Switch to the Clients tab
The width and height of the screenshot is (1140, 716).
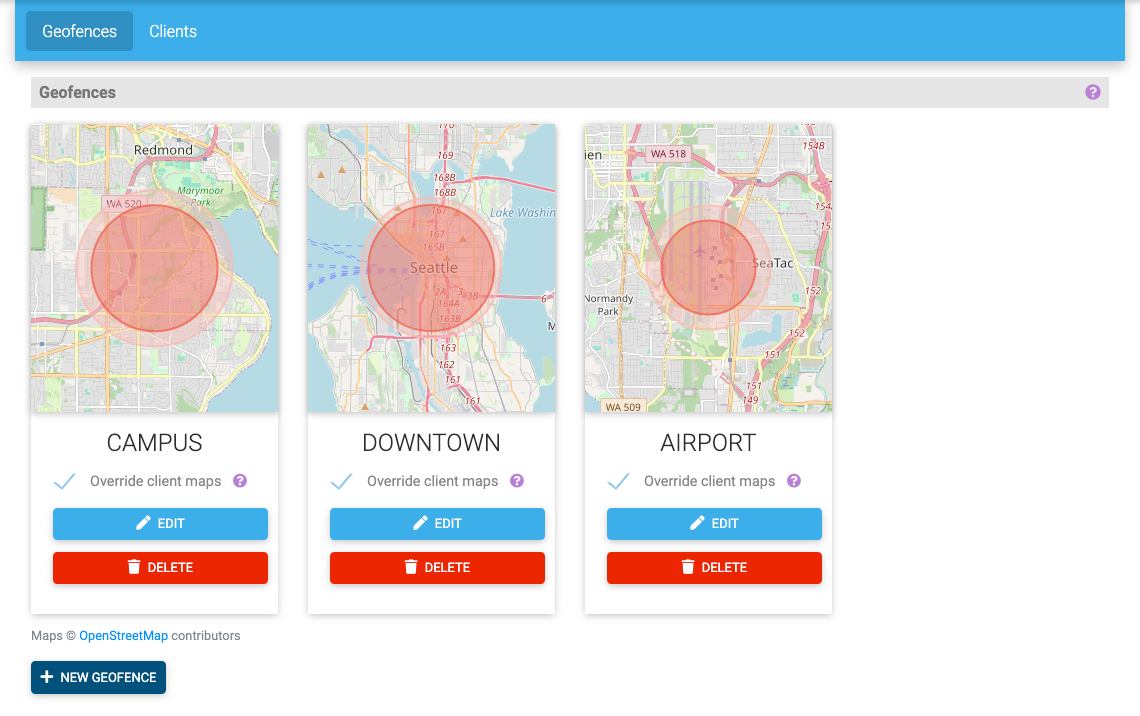point(173,31)
